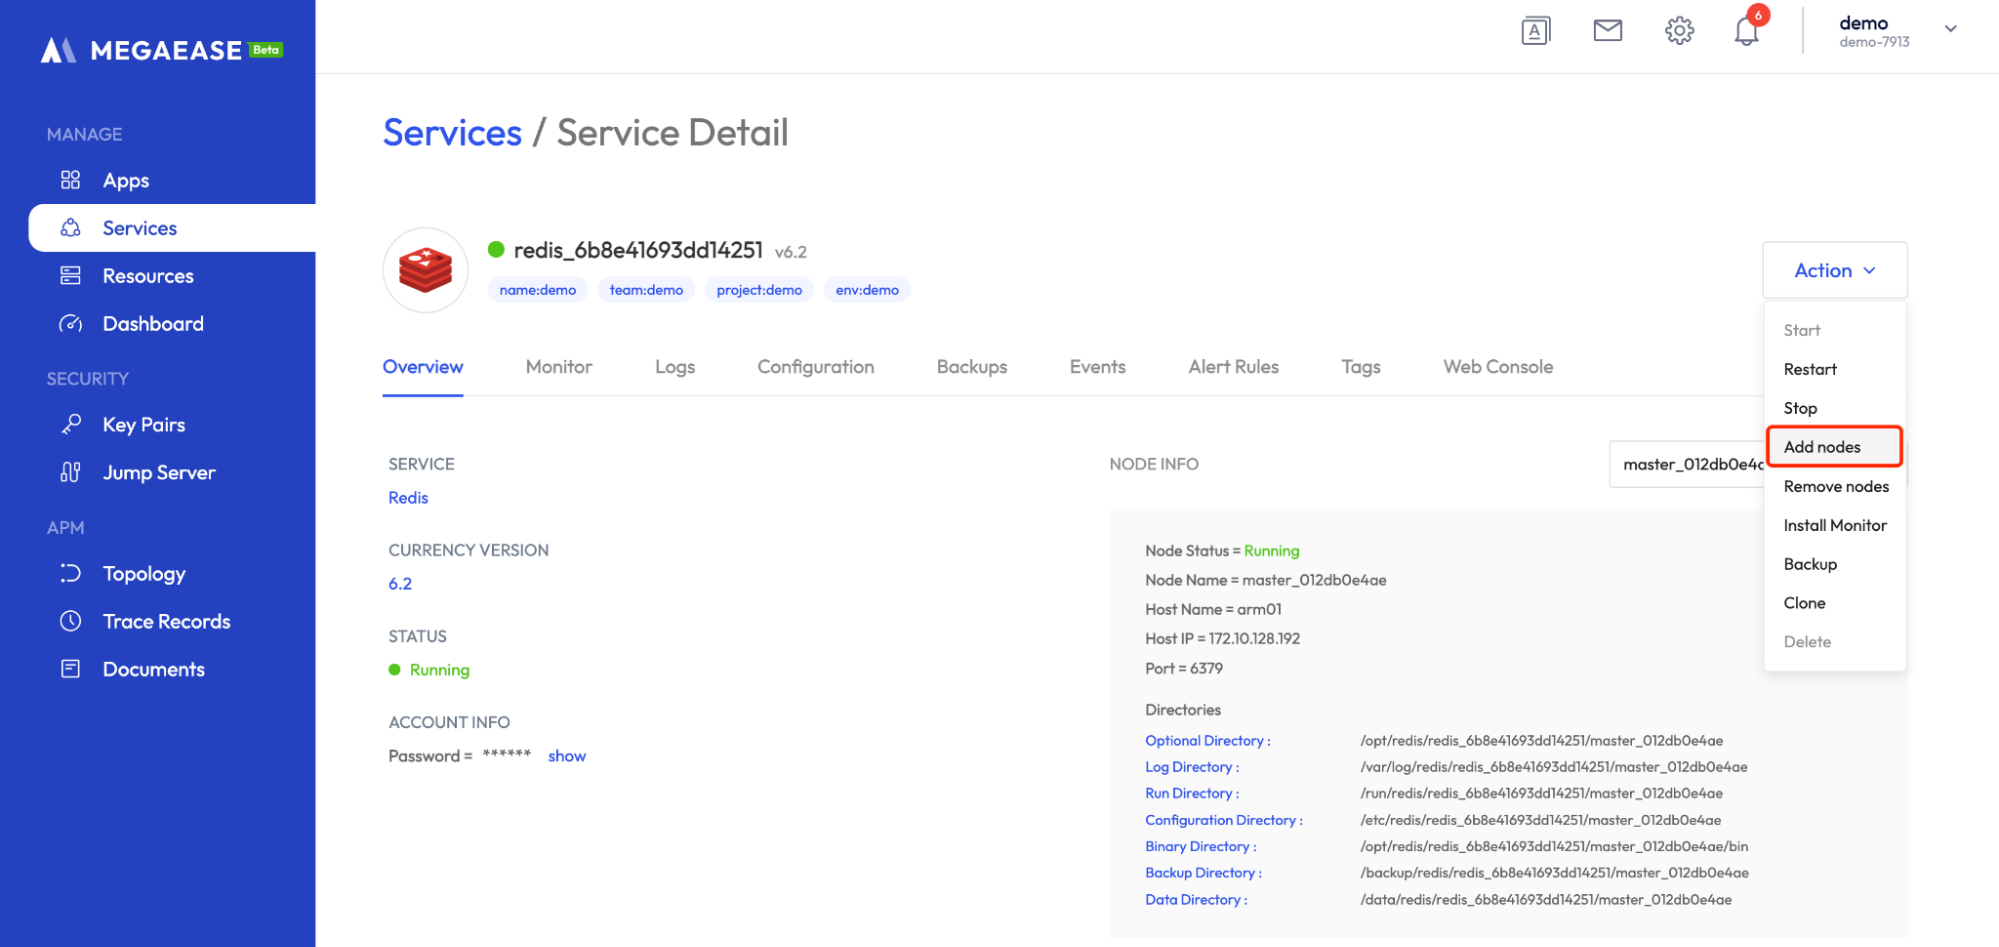Click Optional Directory link
This screenshot has height=947, width=1999.
pos(1208,741)
